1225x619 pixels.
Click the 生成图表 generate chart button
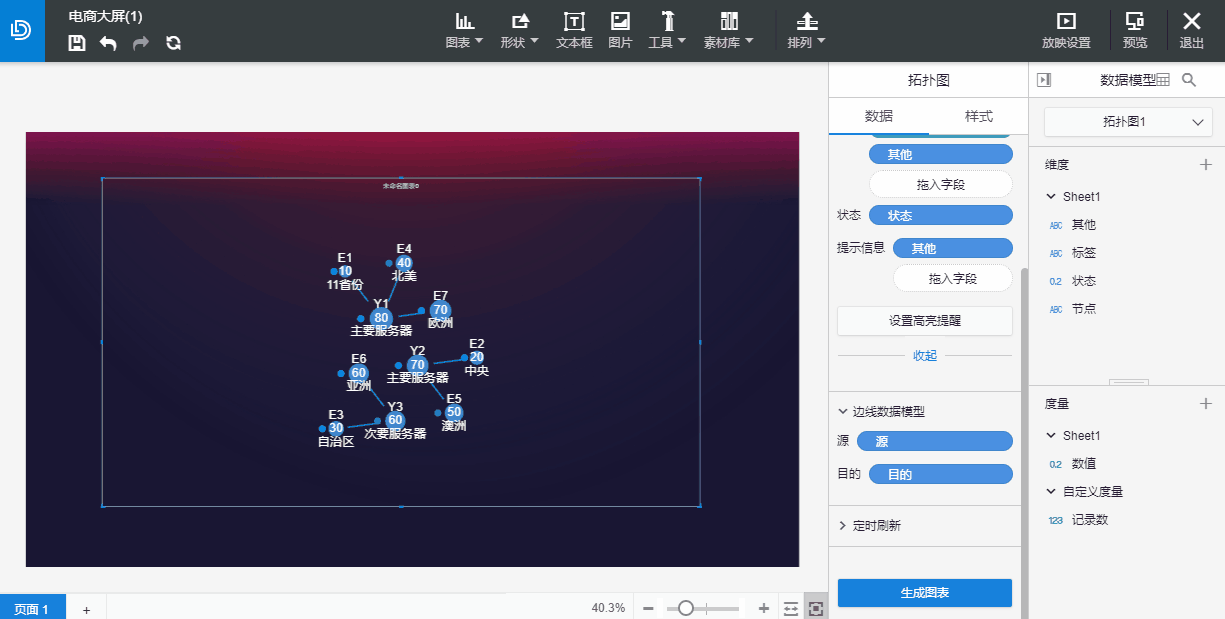(x=924, y=593)
